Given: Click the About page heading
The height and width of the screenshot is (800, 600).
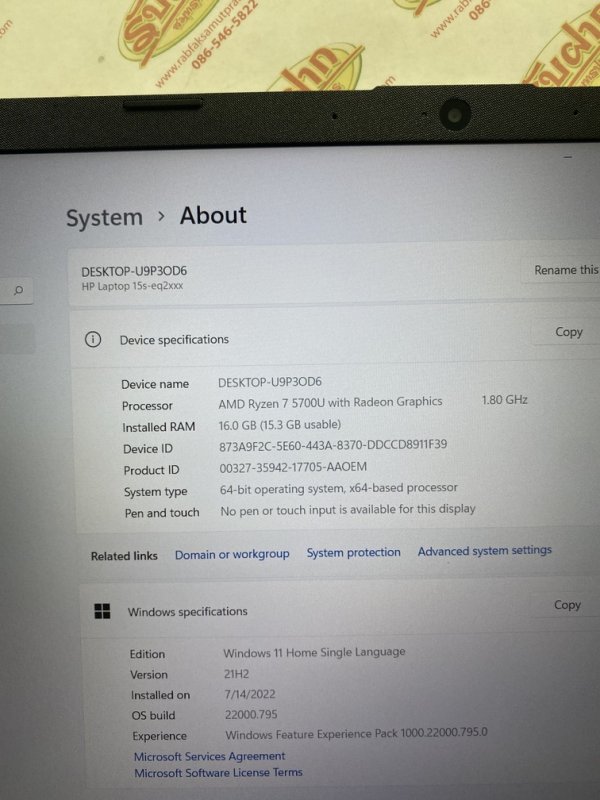Looking at the screenshot, I should click(213, 215).
